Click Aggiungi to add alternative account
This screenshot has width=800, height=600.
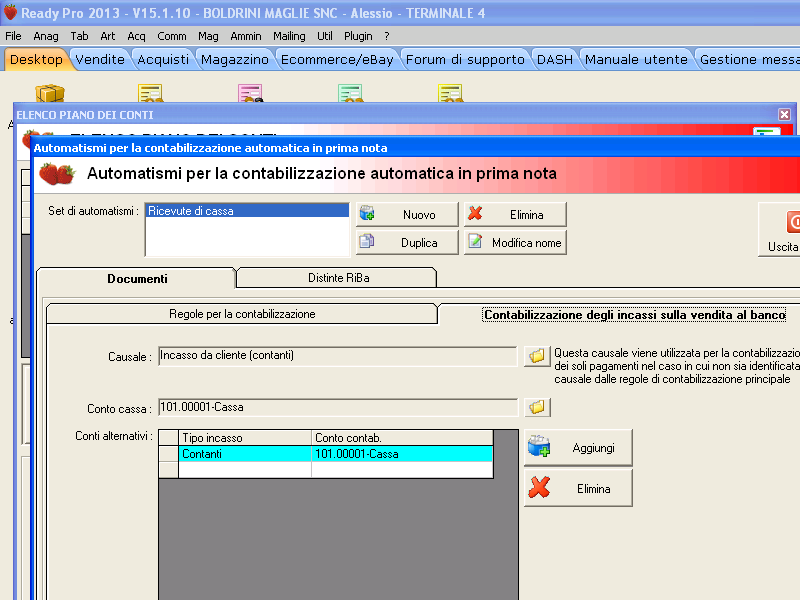click(x=578, y=447)
